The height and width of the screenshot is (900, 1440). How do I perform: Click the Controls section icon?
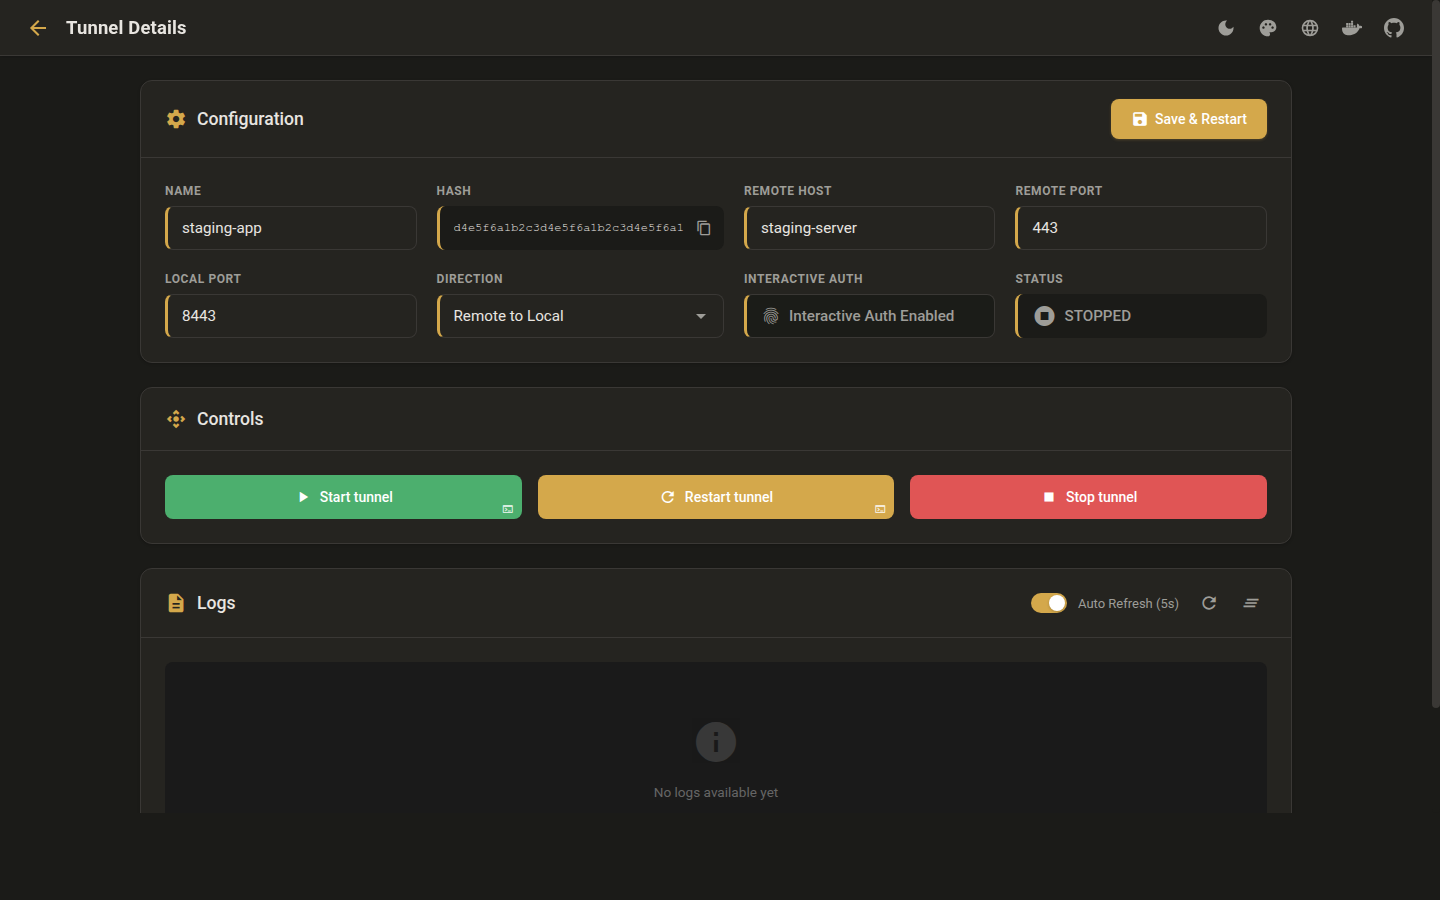point(176,419)
